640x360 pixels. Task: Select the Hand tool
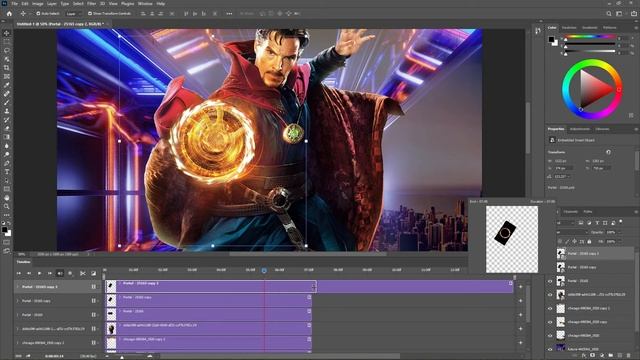click(x=7, y=198)
